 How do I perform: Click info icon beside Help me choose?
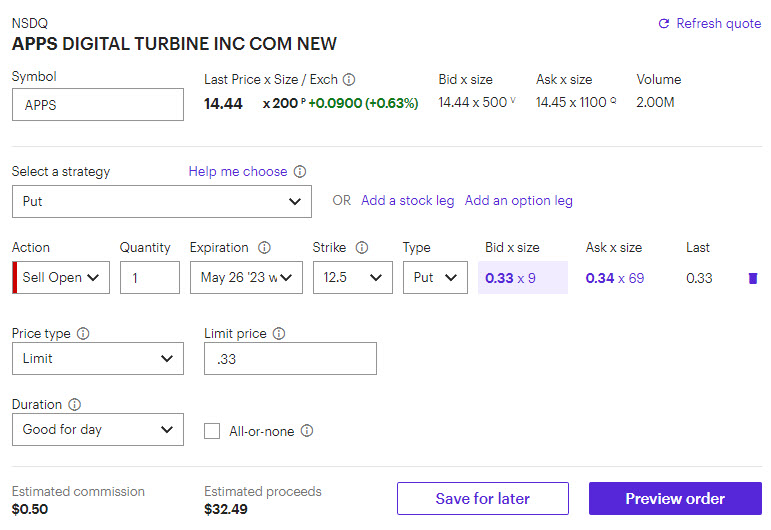(300, 172)
